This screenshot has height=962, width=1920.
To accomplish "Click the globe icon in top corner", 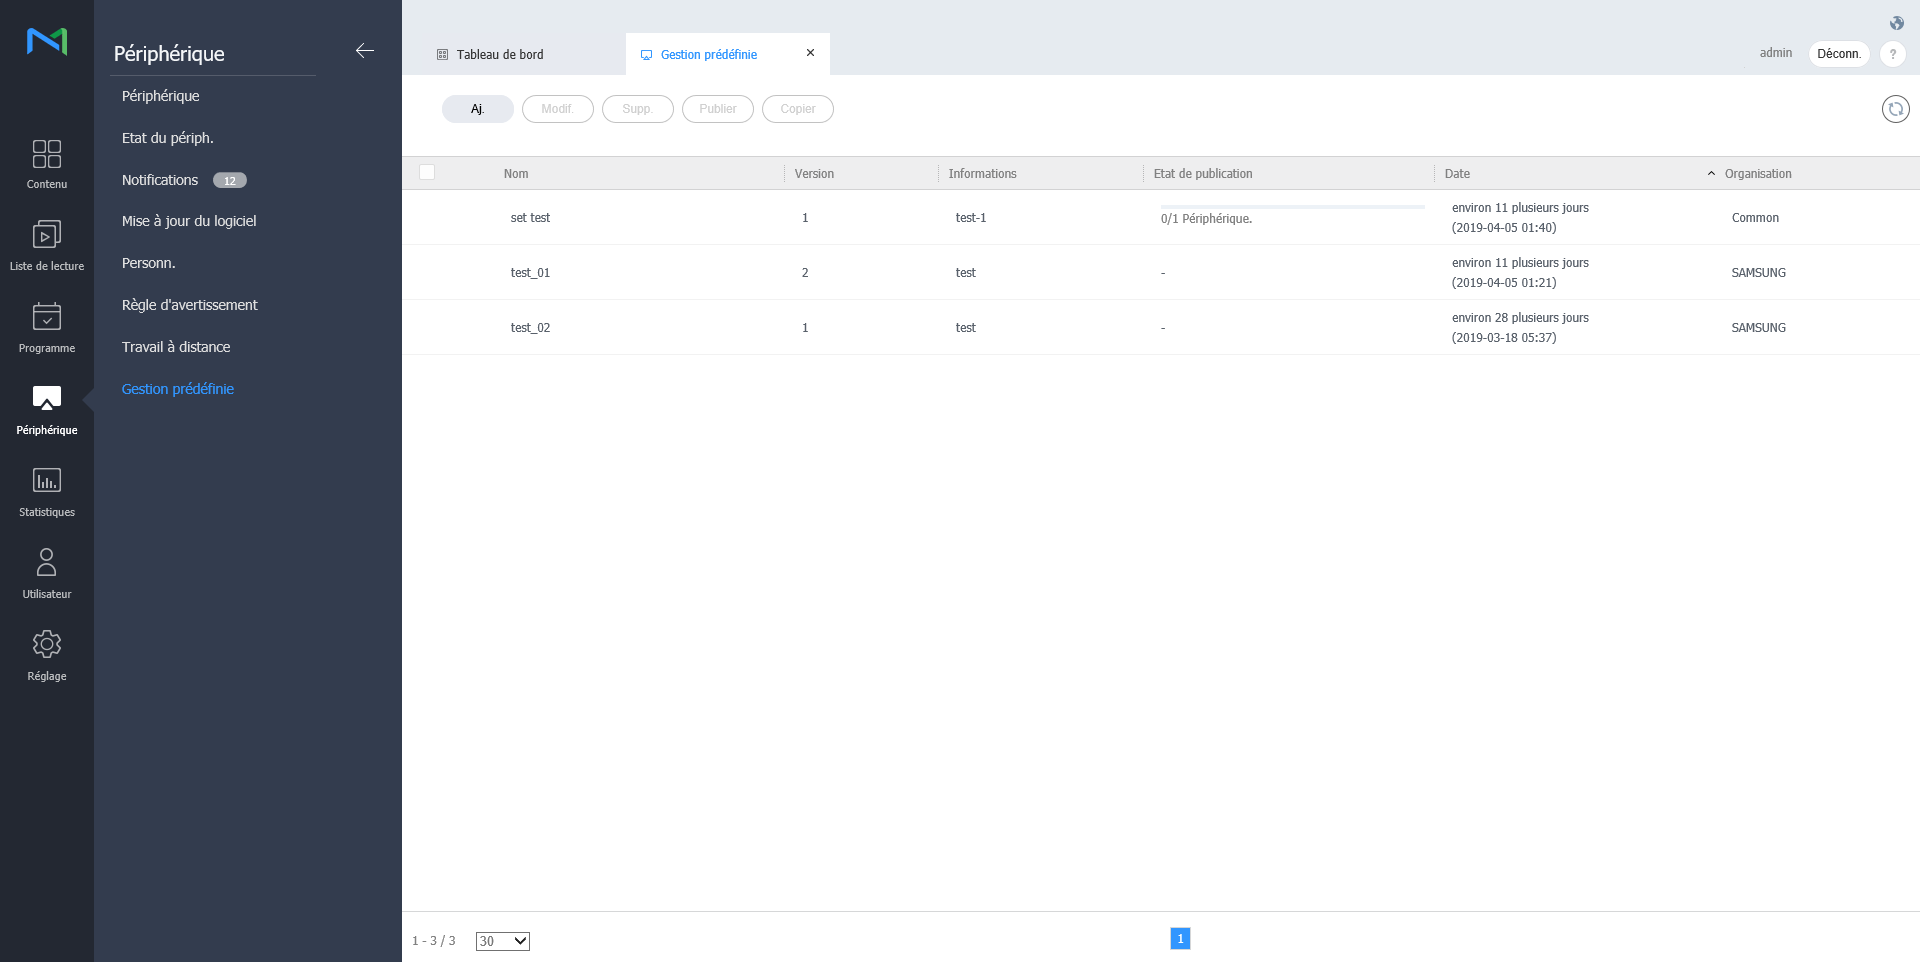I will point(1896,23).
